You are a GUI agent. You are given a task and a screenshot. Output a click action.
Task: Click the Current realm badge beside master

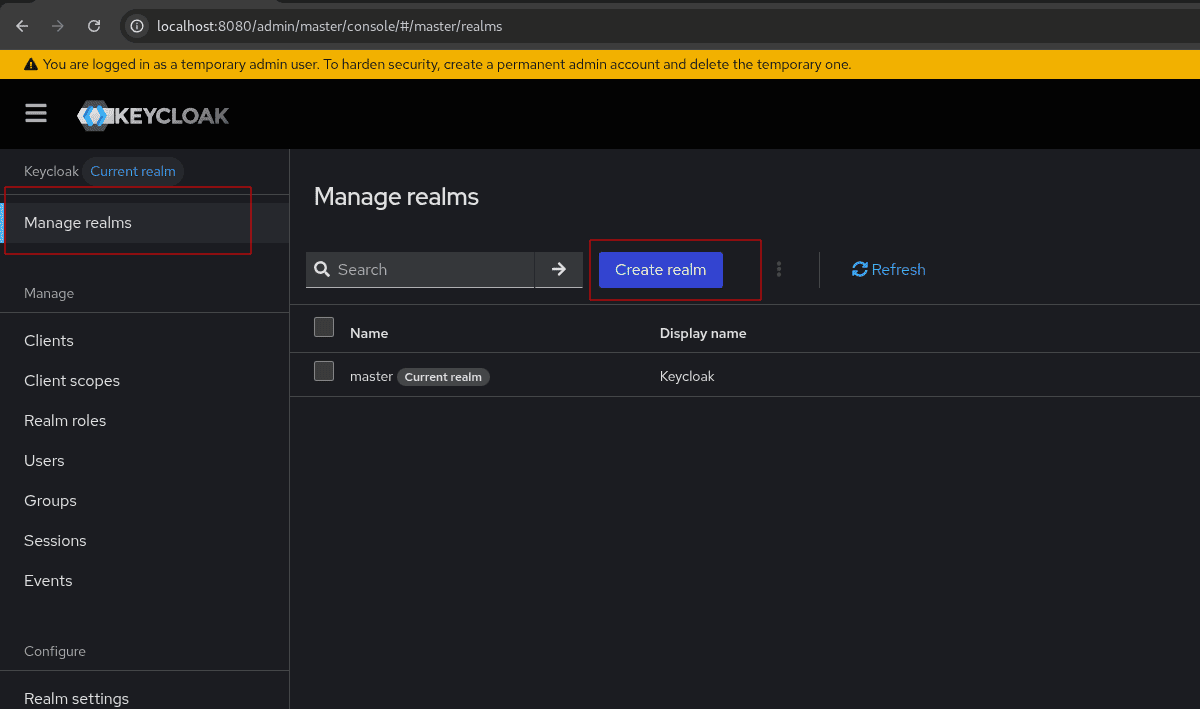tap(443, 377)
